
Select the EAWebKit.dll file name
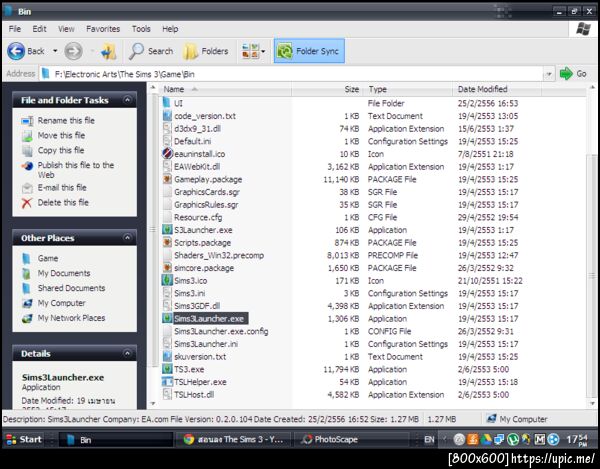[197, 167]
